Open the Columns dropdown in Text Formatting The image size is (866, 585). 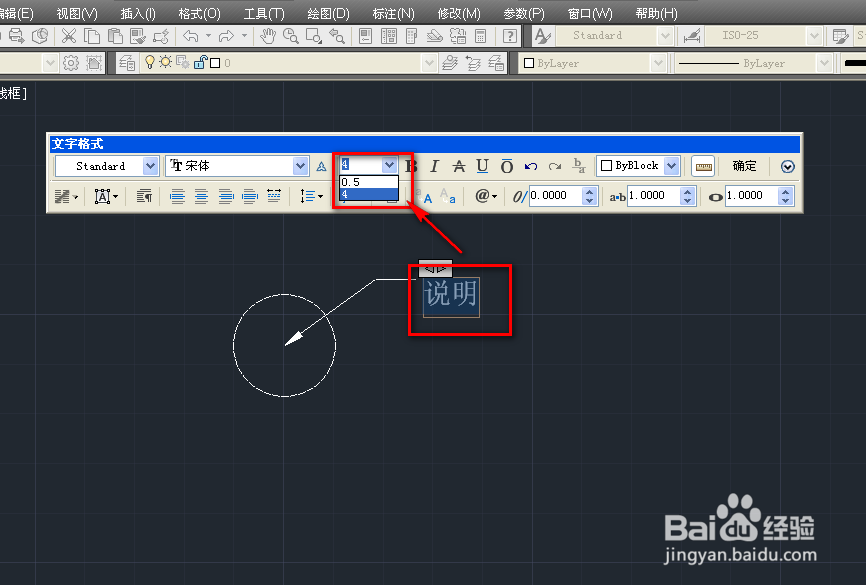pos(66,196)
